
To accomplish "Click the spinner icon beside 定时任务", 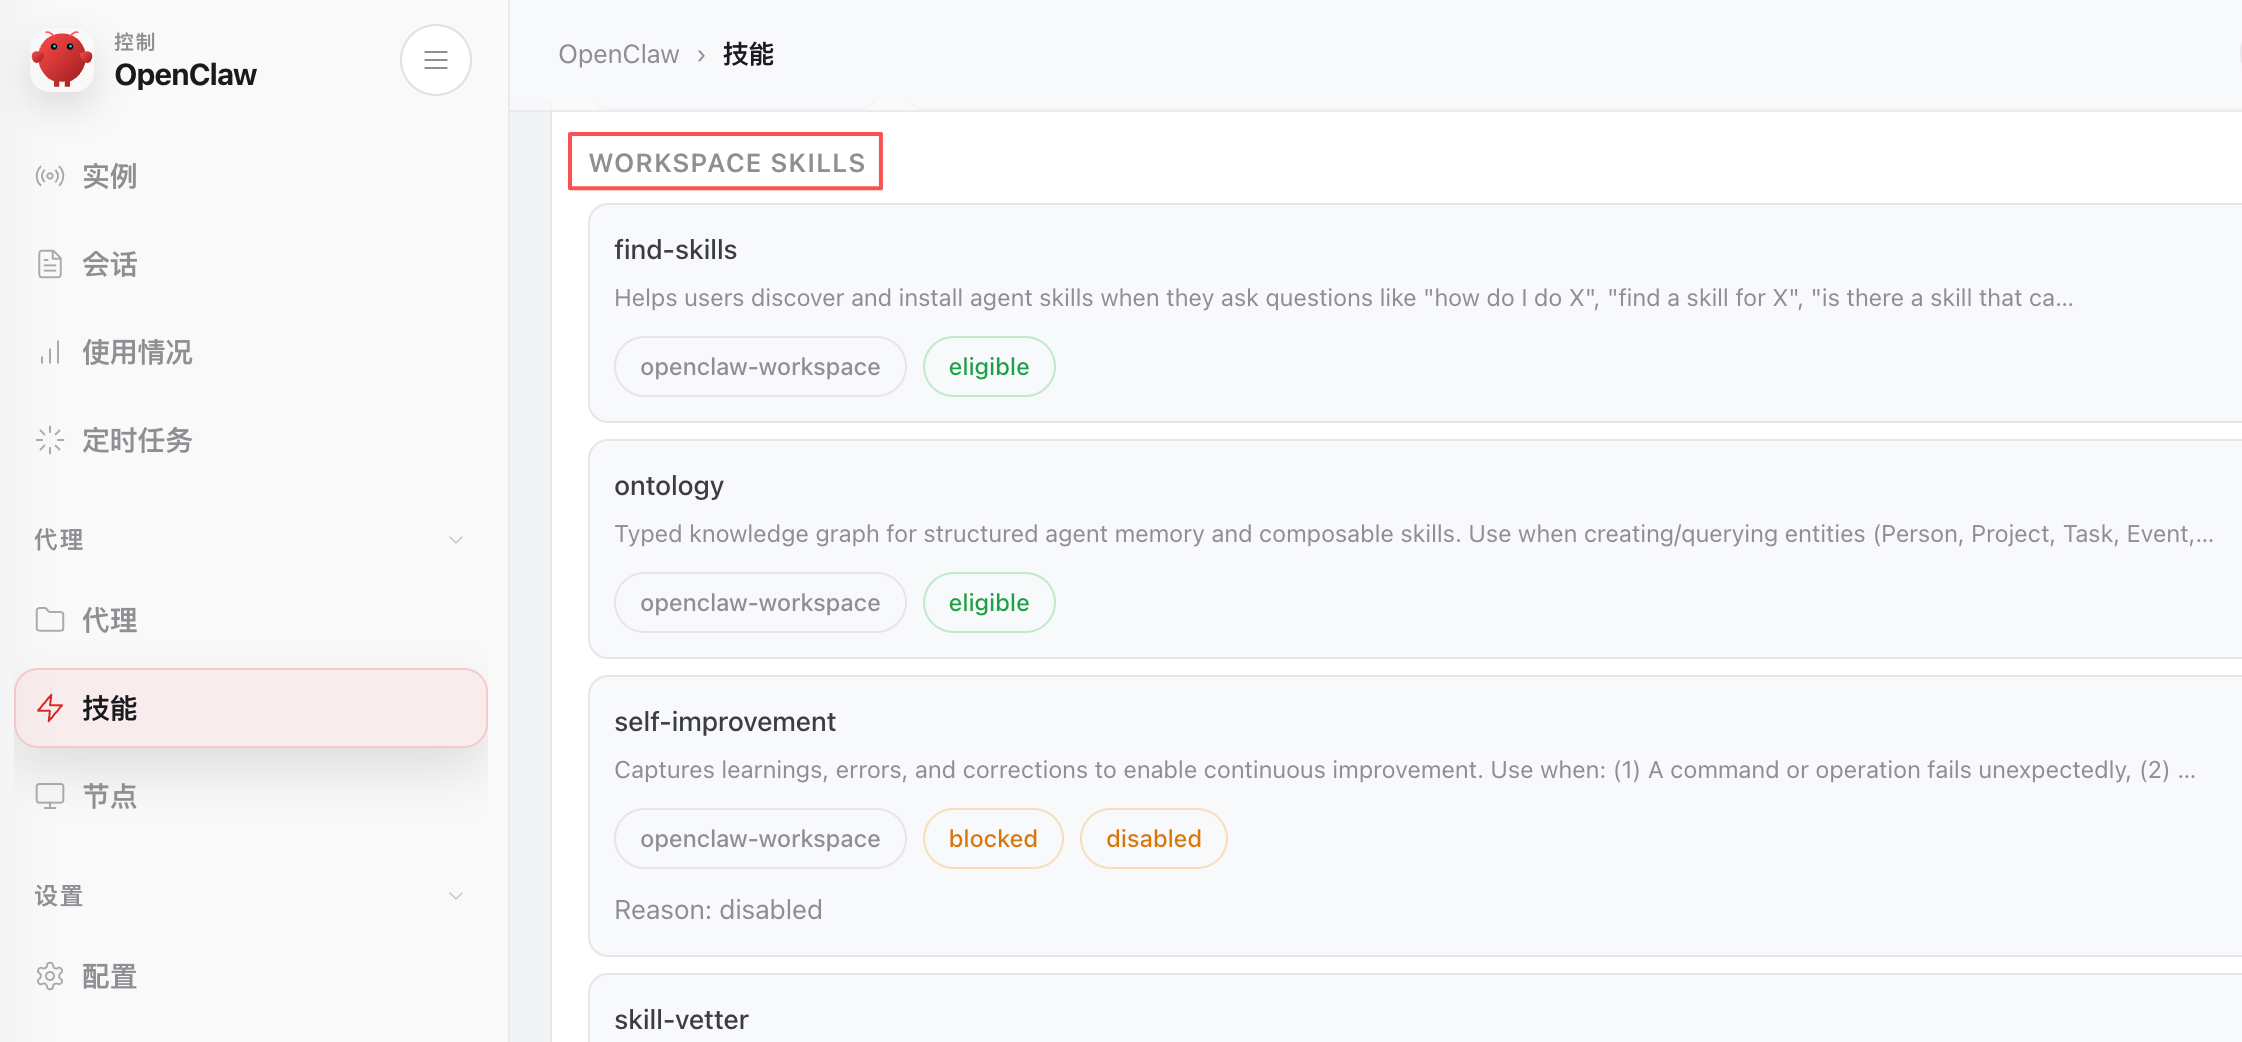I will [x=50, y=441].
